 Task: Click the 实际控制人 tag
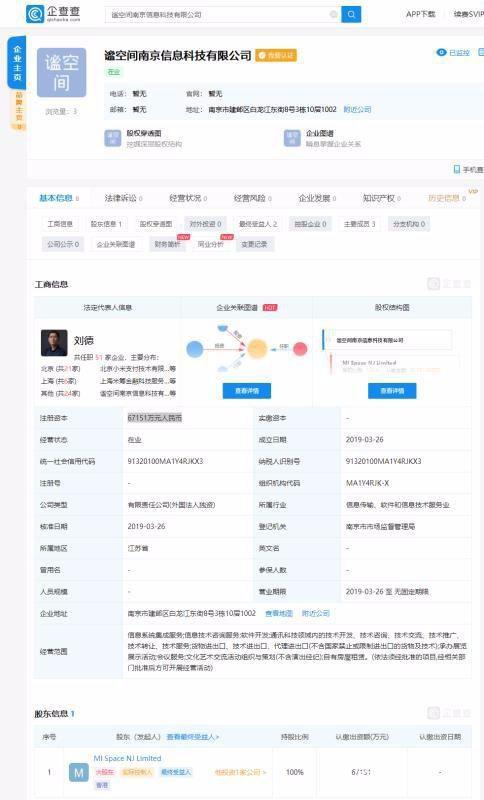click(x=137, y=772)
